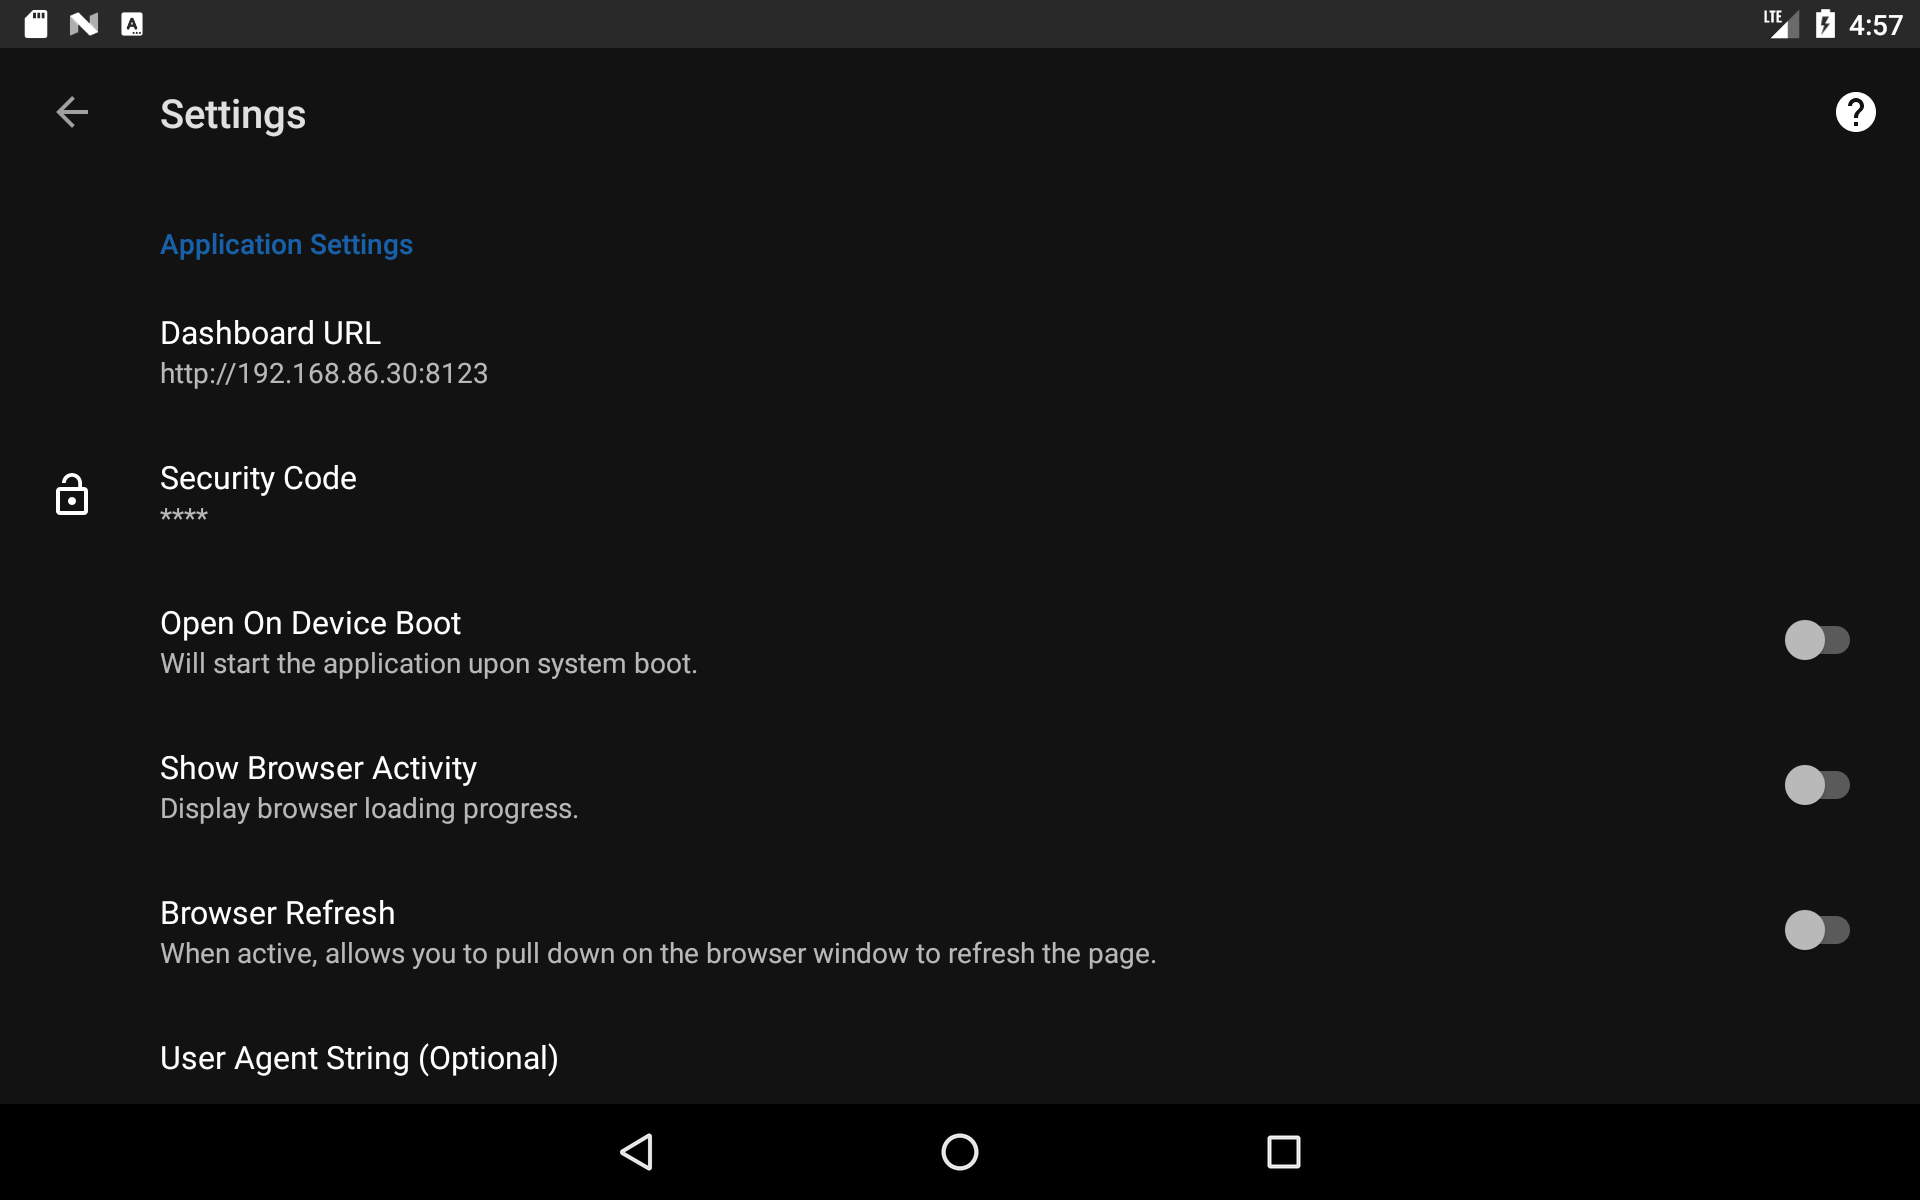The width and height of the screenshot is (1920, 1200).
Task: Click Dashboard URL to edit
Action: [323, 351]
